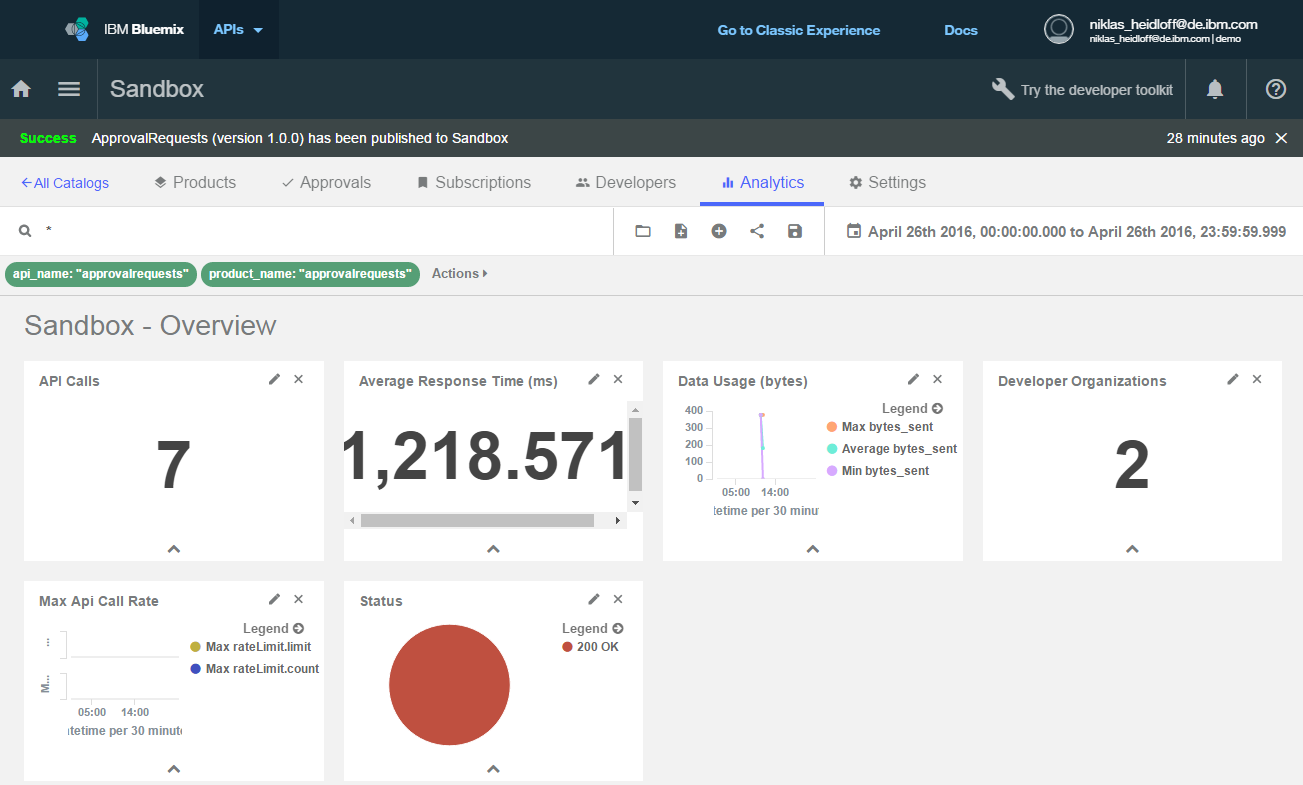1303x785 pixels.
Task: Open the Settings tab
Action: [x=887, y=182]
